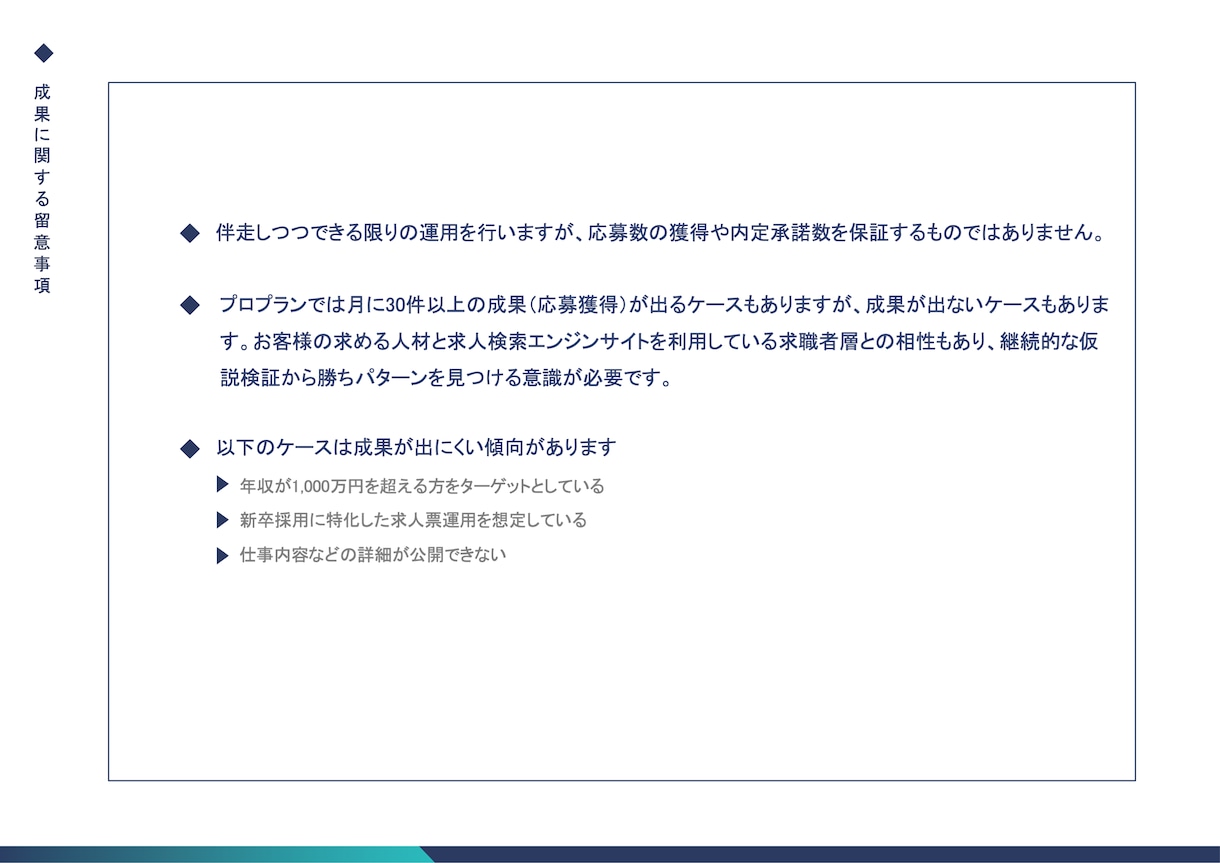Click the diamond bullet beside 伴走しつつできる限りの運用

click(x=190, y=234)
